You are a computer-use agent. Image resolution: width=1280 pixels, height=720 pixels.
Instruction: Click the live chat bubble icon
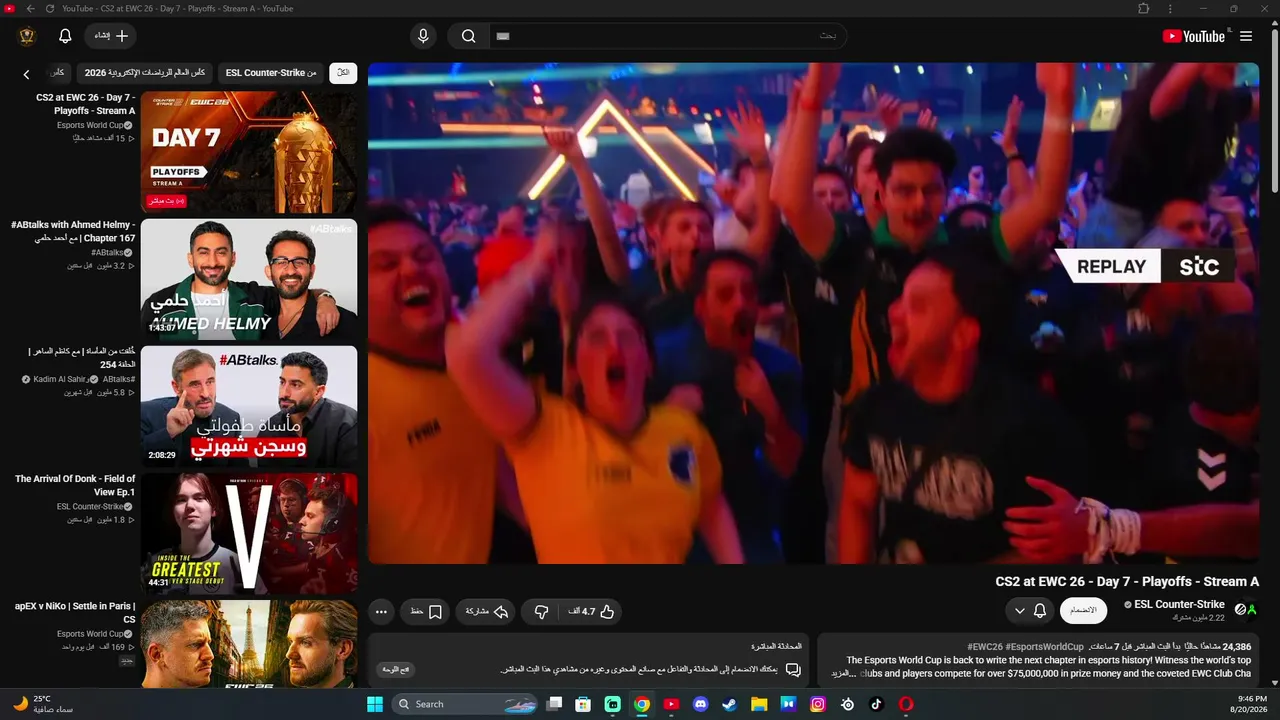(793, 669)
